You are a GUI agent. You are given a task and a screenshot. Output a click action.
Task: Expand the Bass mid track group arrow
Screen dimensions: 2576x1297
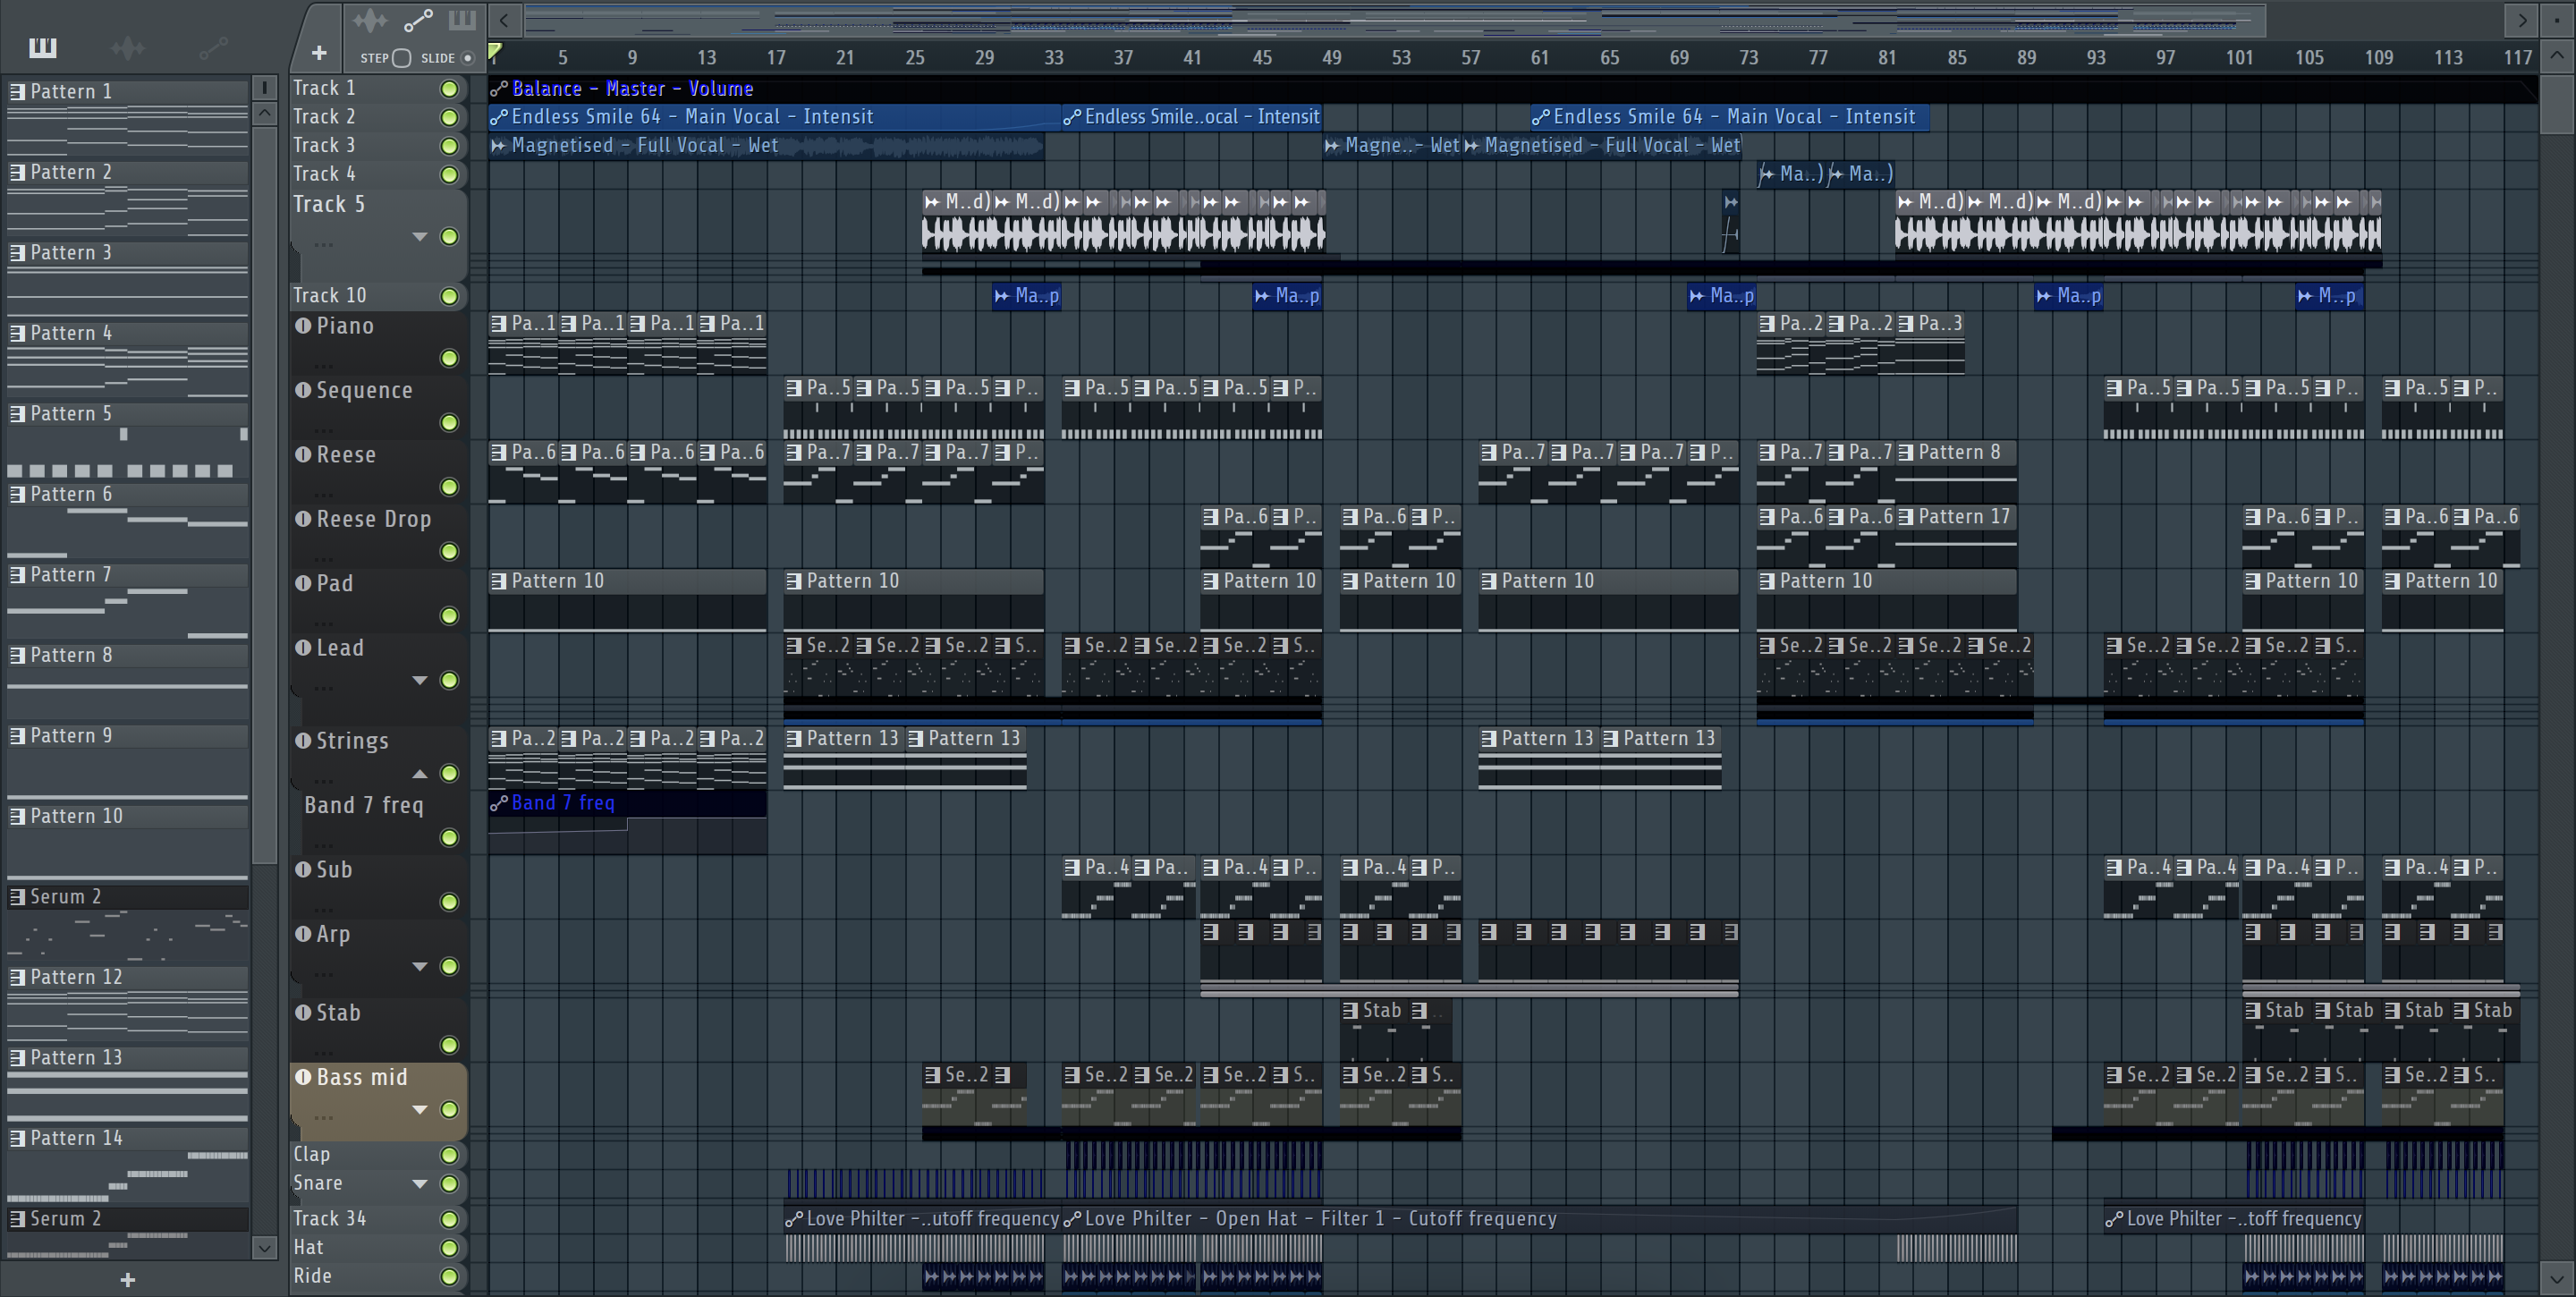click(420, 1110)
